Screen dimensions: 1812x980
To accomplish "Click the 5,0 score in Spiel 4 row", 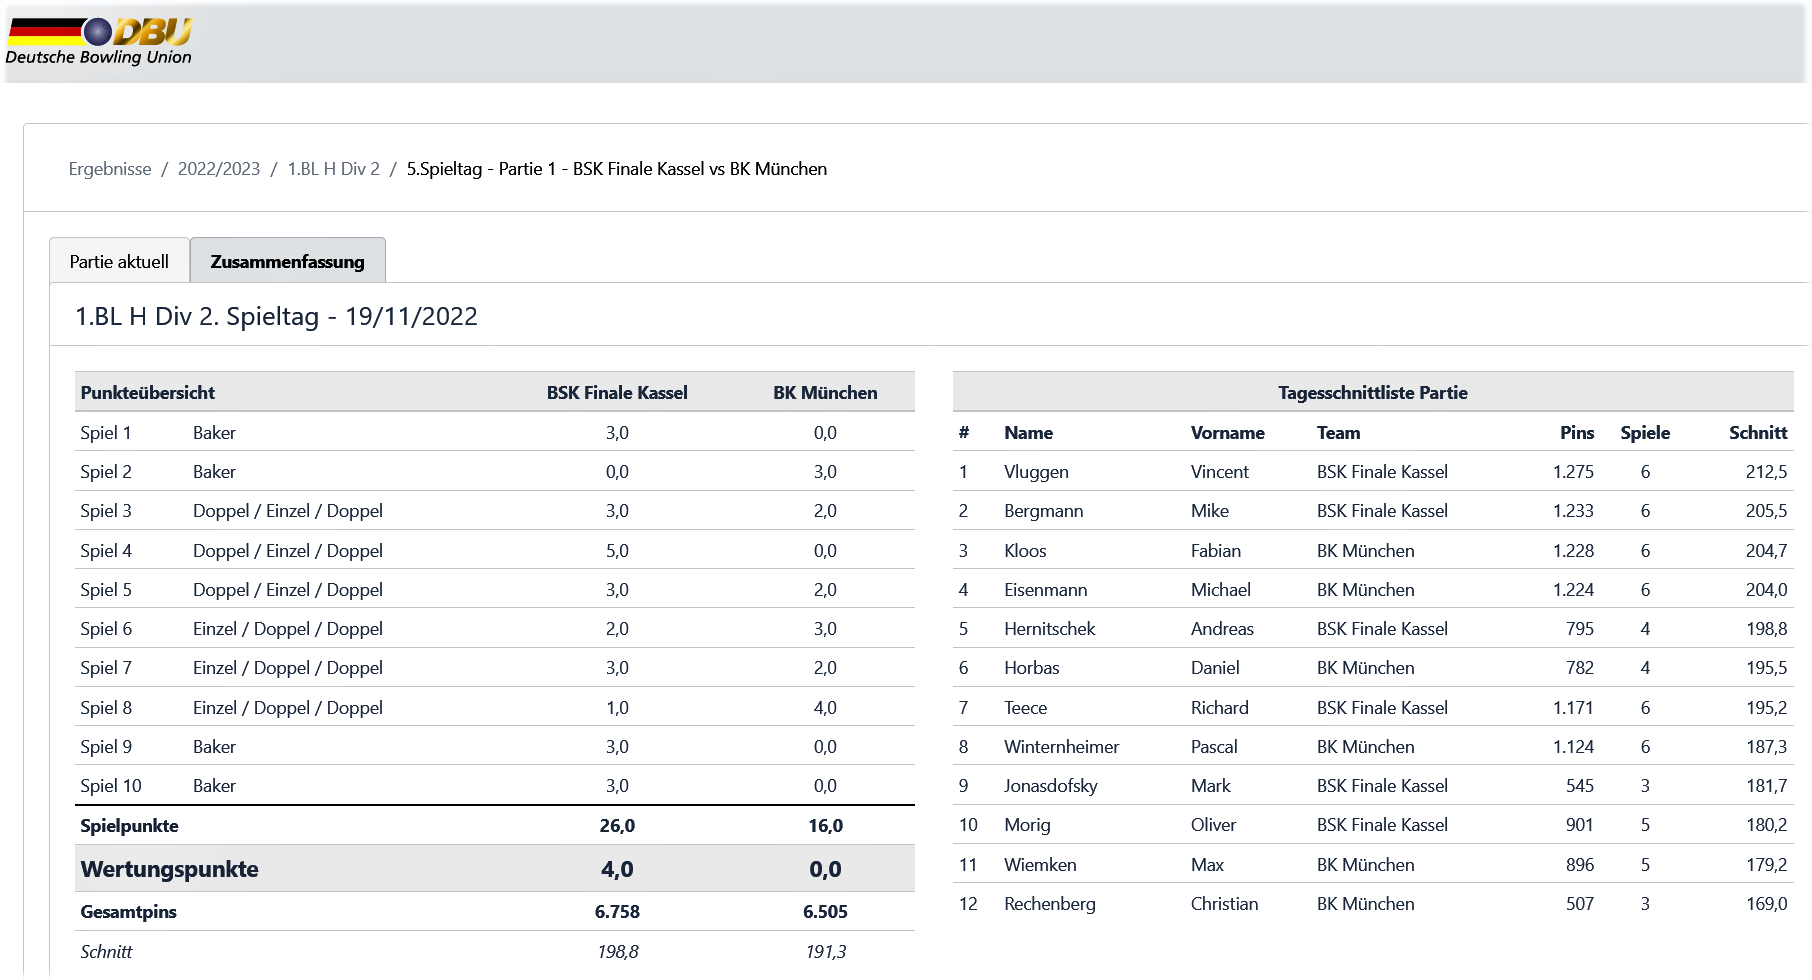I will [617, 551].
